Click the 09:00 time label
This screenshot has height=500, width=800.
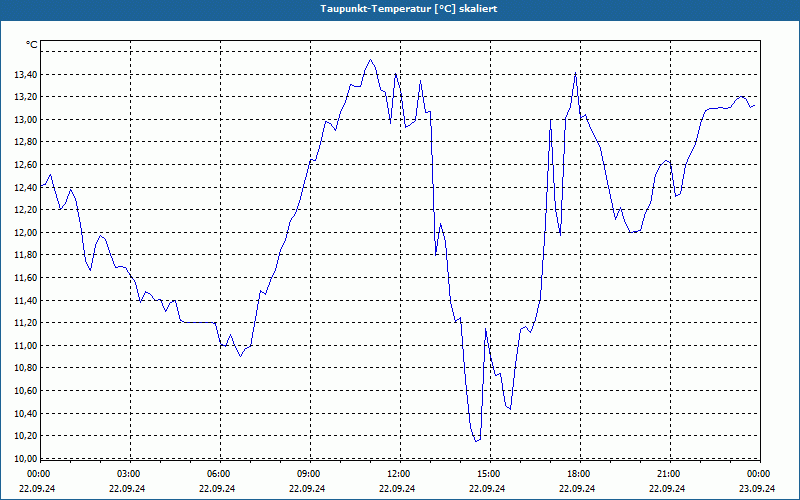pyautogui.click(x=308, y=474)
